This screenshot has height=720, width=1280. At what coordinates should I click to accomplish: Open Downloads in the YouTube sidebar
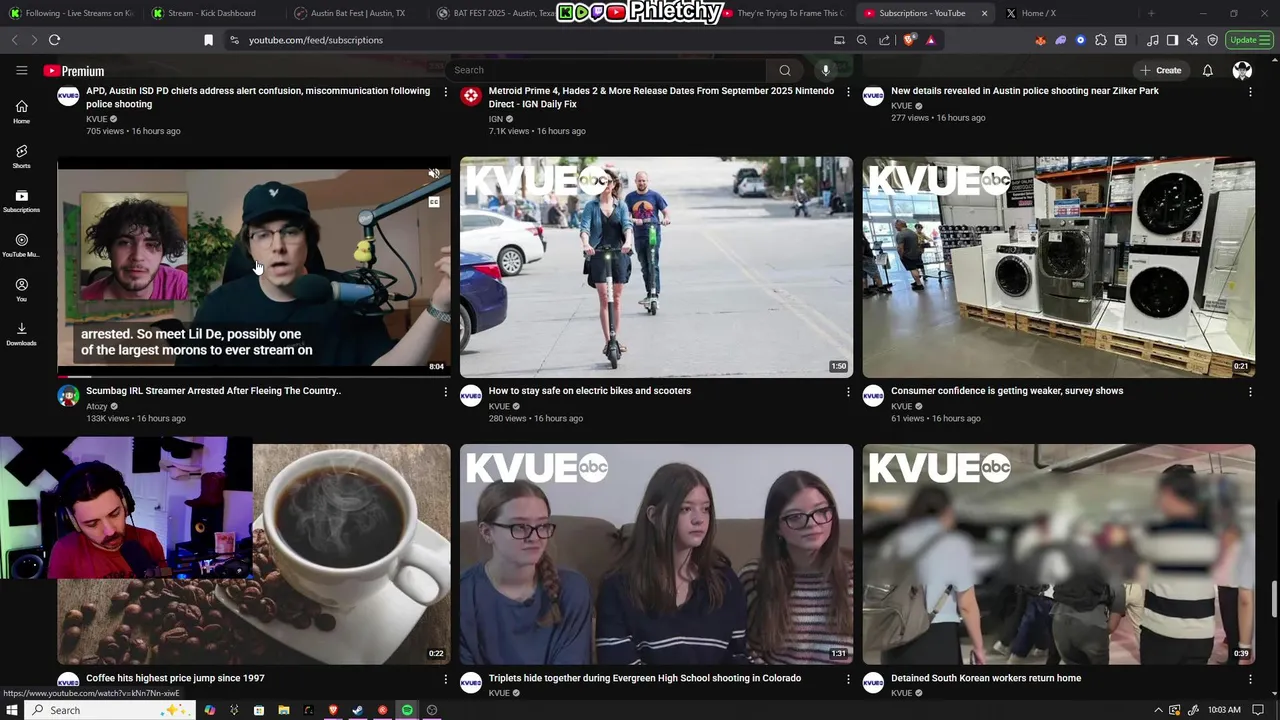click(21, 334)
